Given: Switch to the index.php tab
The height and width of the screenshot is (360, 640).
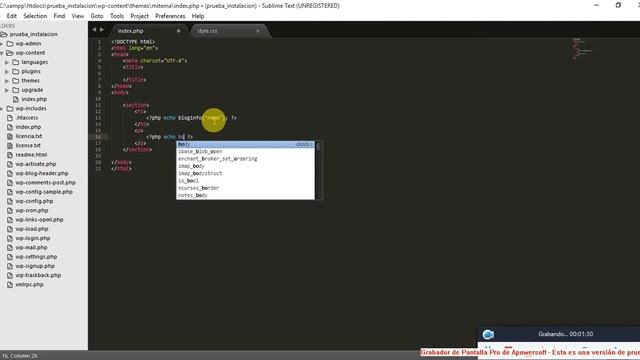Looking at the screenshot, I should coord(130,31).
